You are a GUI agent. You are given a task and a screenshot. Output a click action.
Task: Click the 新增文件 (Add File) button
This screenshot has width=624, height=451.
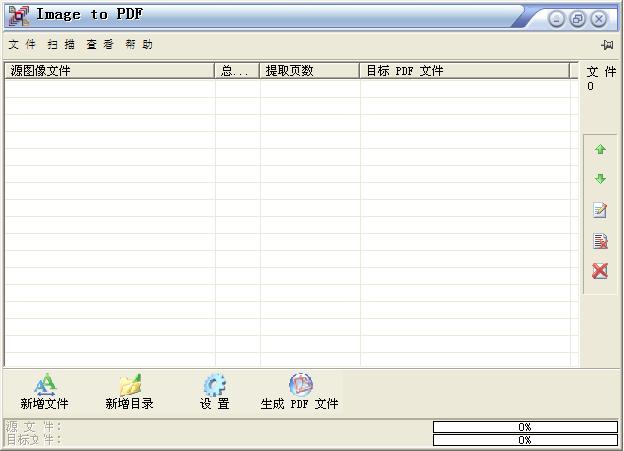[45, 392]
